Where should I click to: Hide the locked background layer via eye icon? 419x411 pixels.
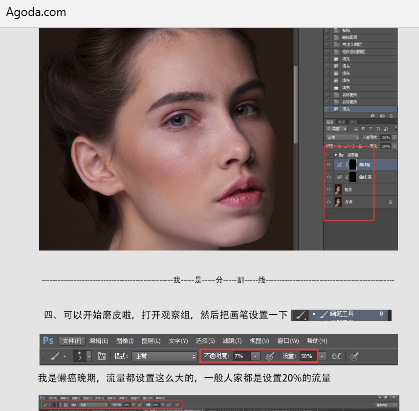(329, 202)
